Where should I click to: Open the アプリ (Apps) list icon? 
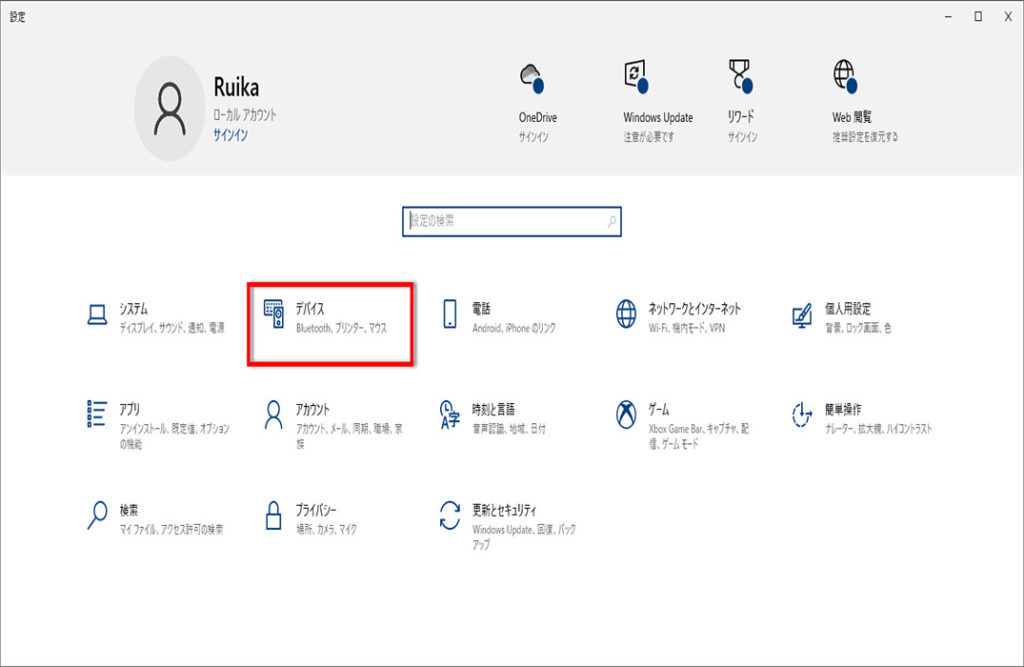pos(98,414)
